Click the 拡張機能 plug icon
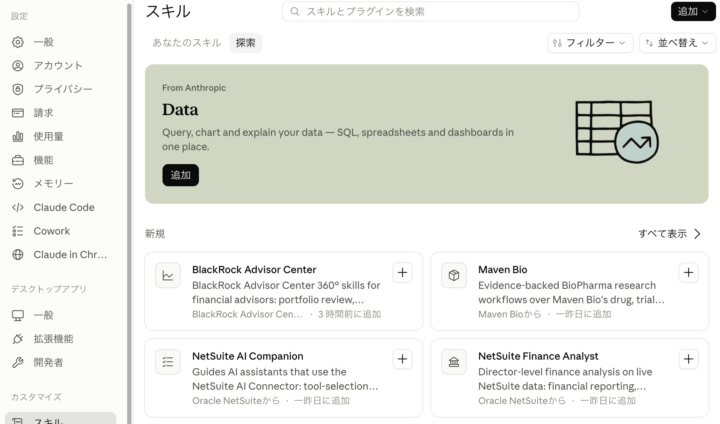The height and width of the screenshot is (424, 720). tap(18, 339)
